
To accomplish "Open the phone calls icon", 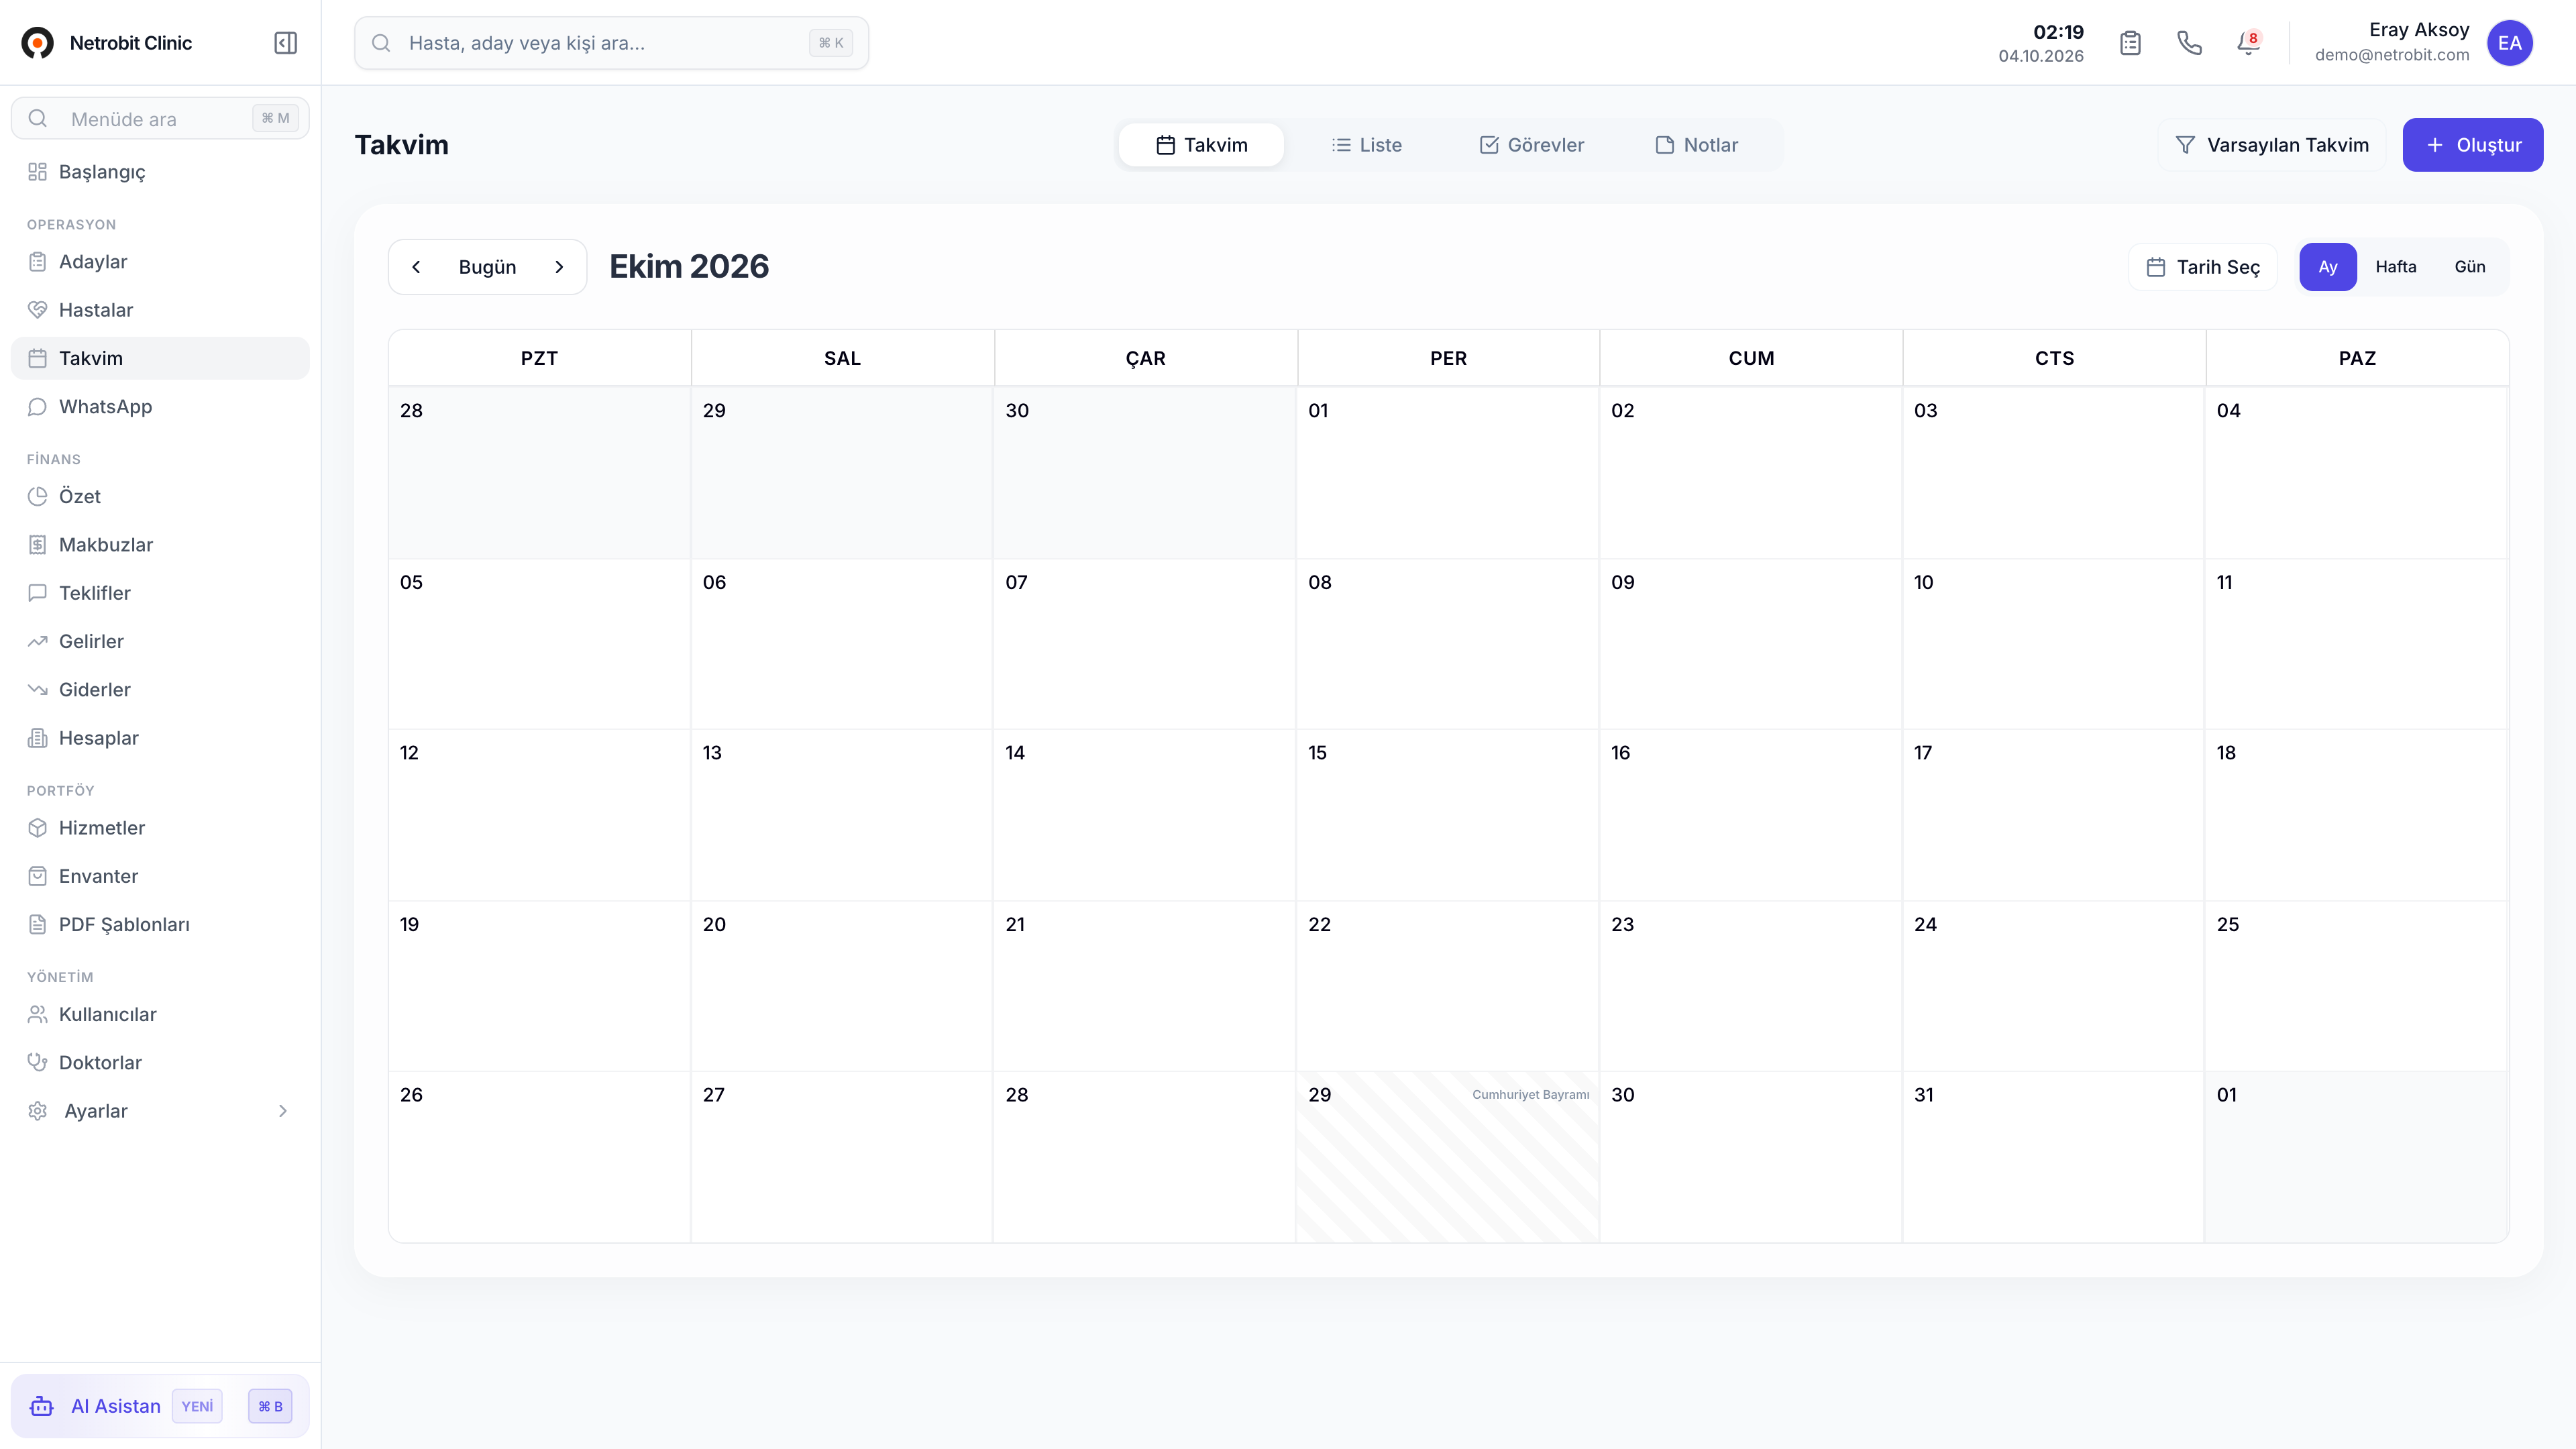I will click(x=2189, y=43).
